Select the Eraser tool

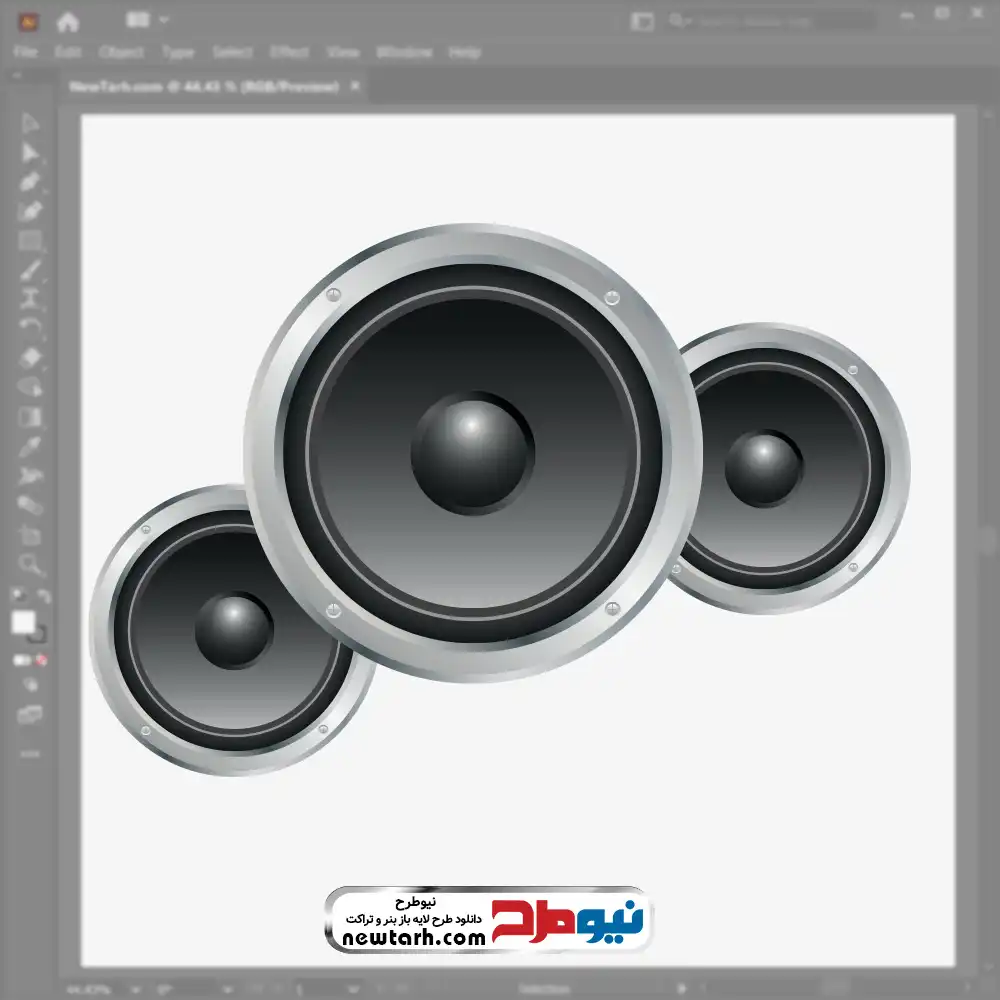point(30,358)
